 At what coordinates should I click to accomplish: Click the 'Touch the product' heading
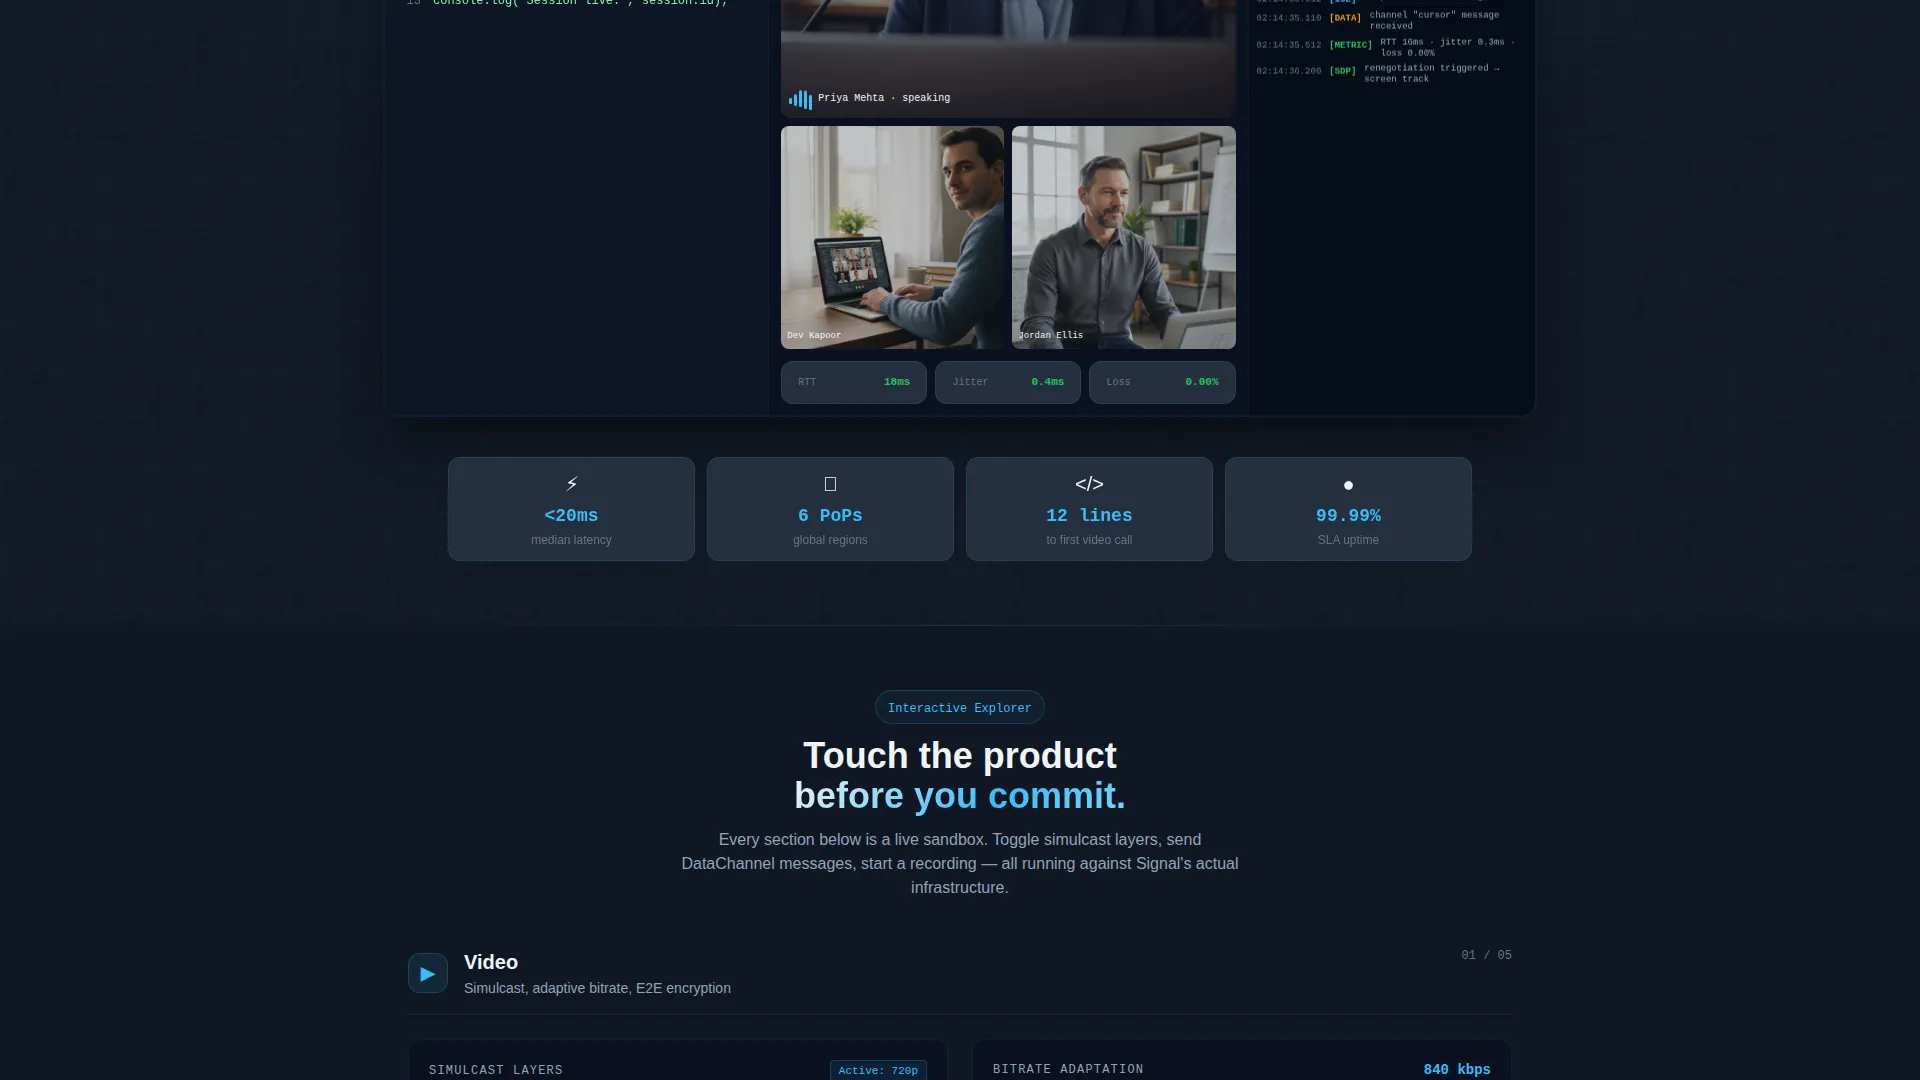[x=960, y=756]
